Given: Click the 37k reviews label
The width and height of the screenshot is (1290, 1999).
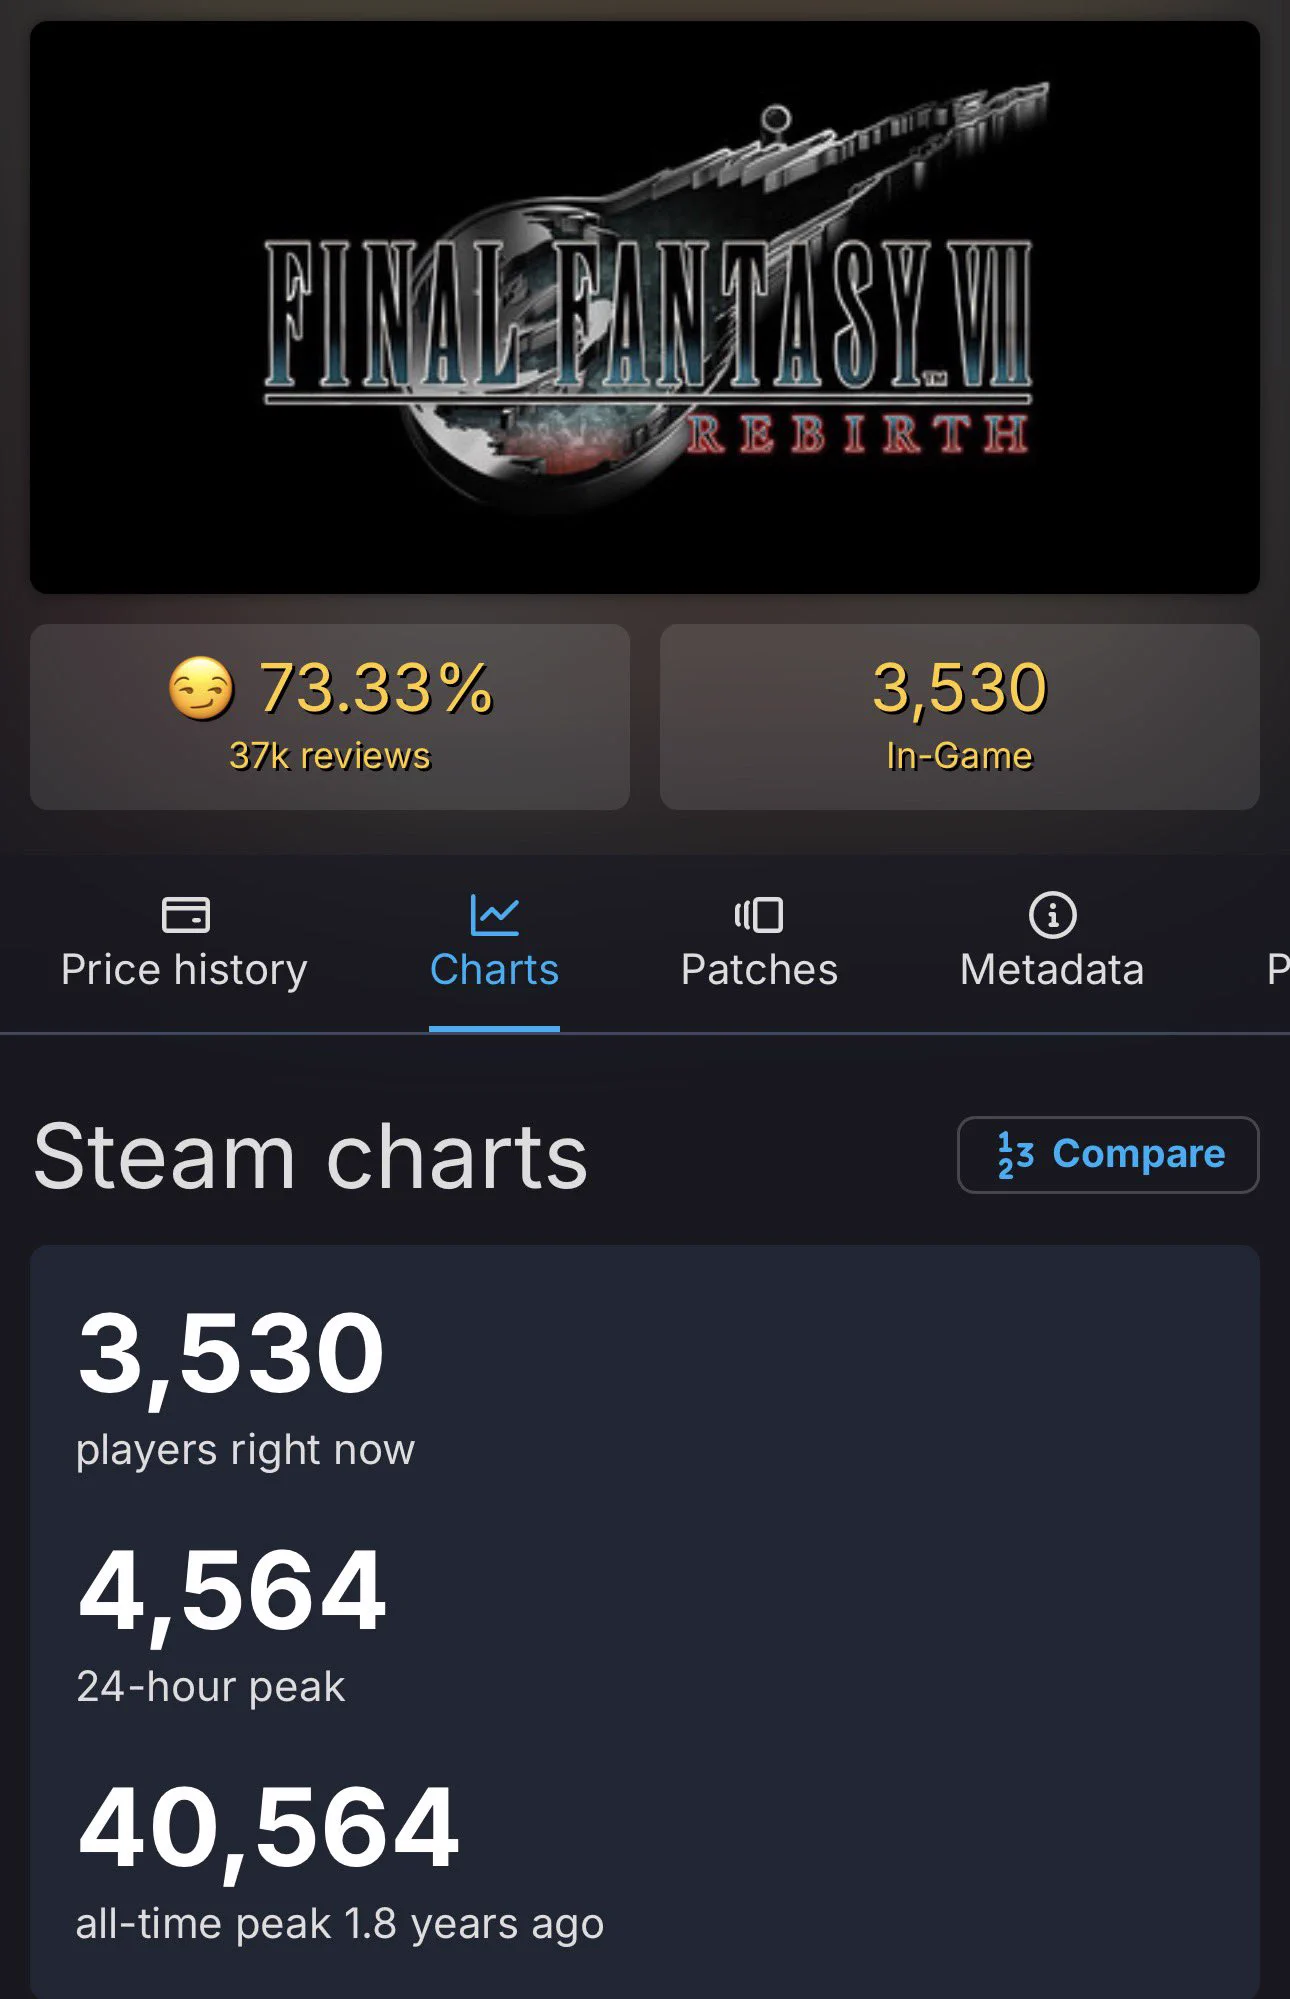Looking at the screenshot, I should pos(330,756).
